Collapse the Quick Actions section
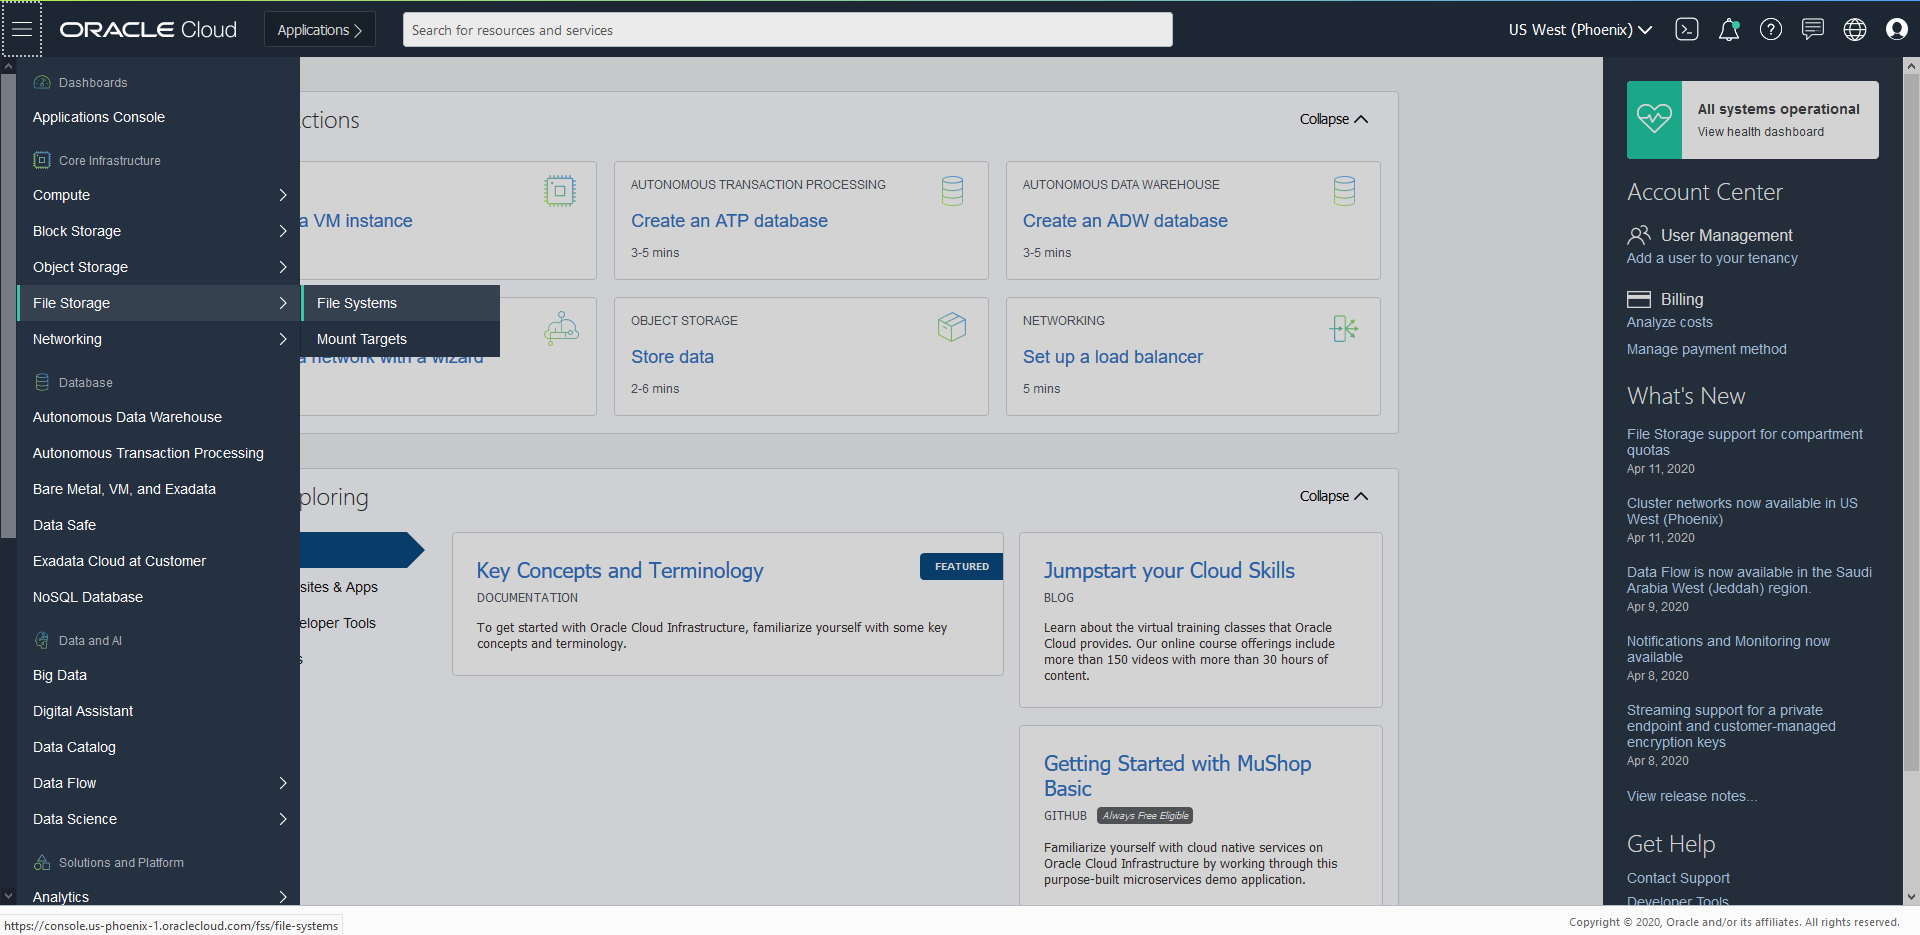This screenshot has width=1920, height=935. 1334,119
